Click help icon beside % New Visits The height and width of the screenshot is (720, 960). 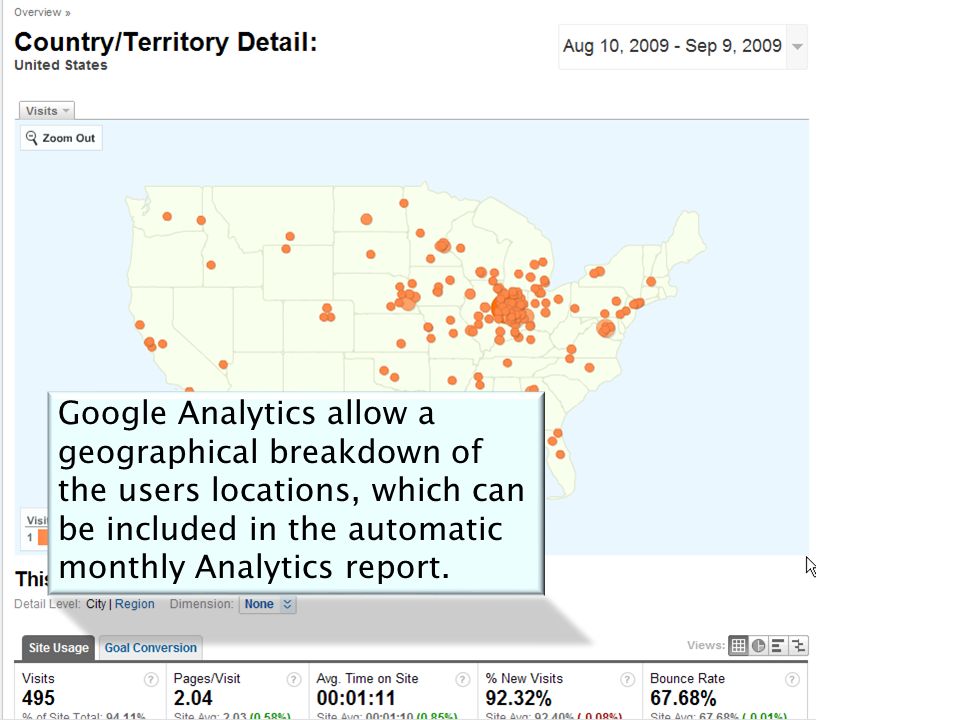pos(627,680)
